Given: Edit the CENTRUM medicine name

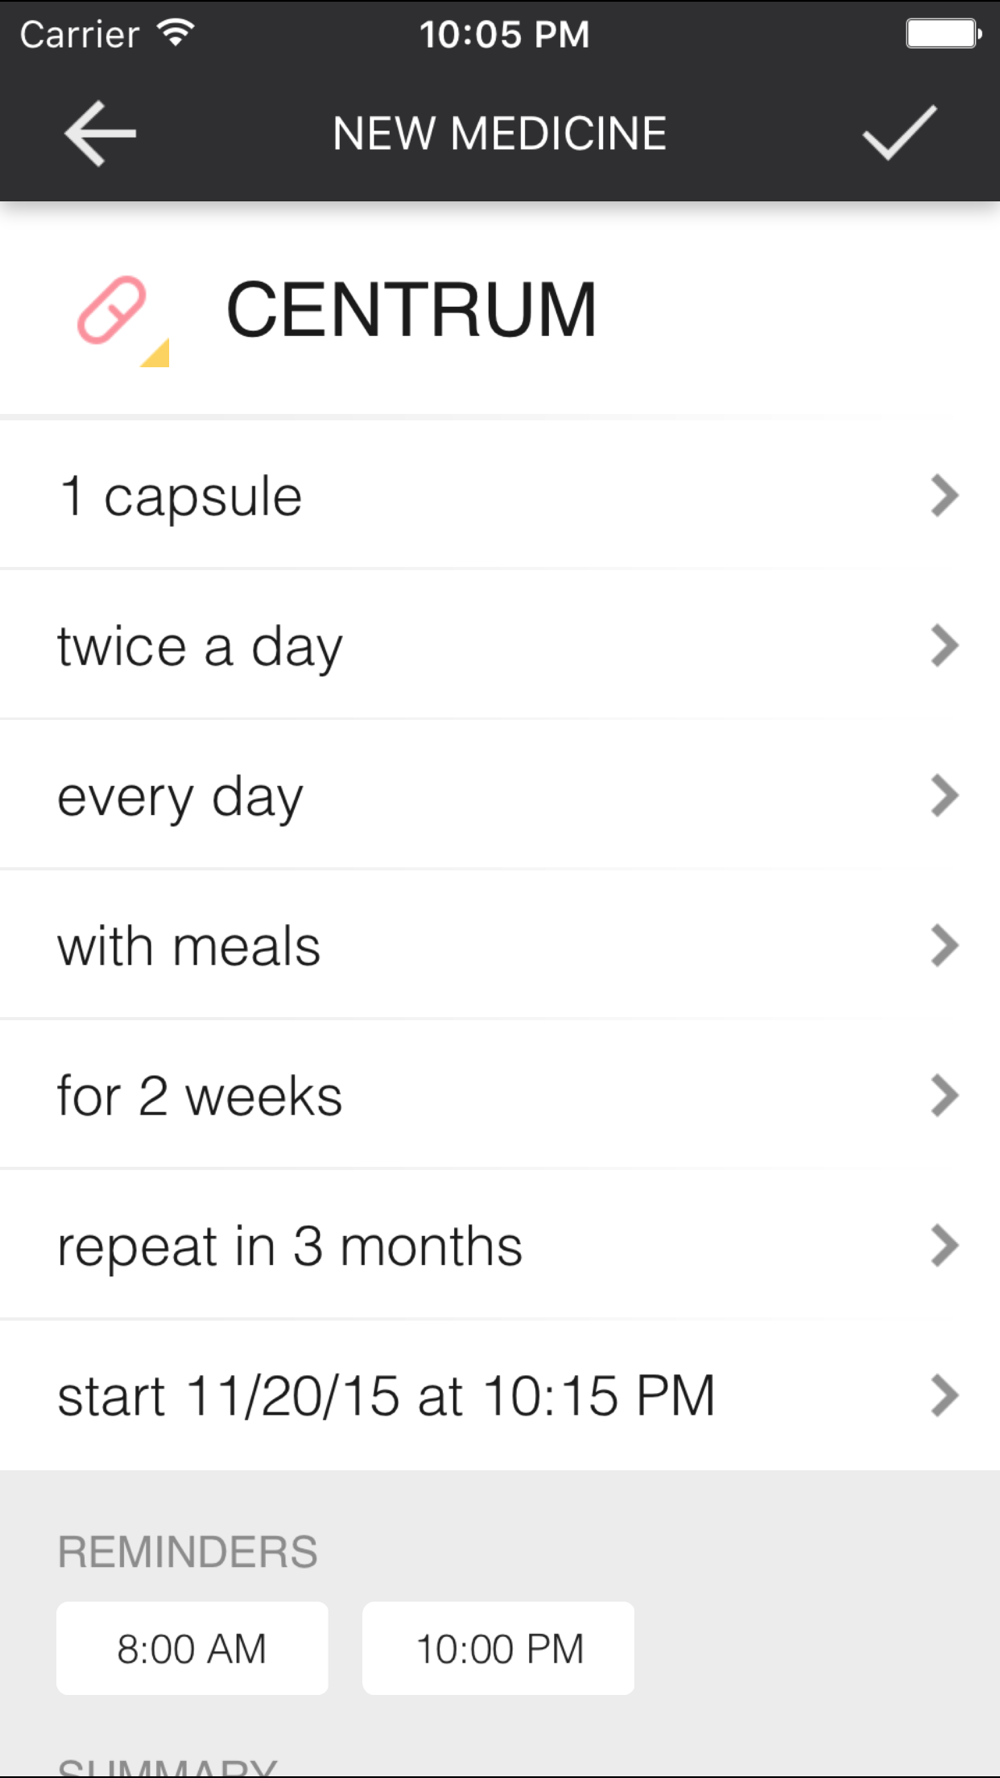Looking at the screenshot, I should pos(411,310).
